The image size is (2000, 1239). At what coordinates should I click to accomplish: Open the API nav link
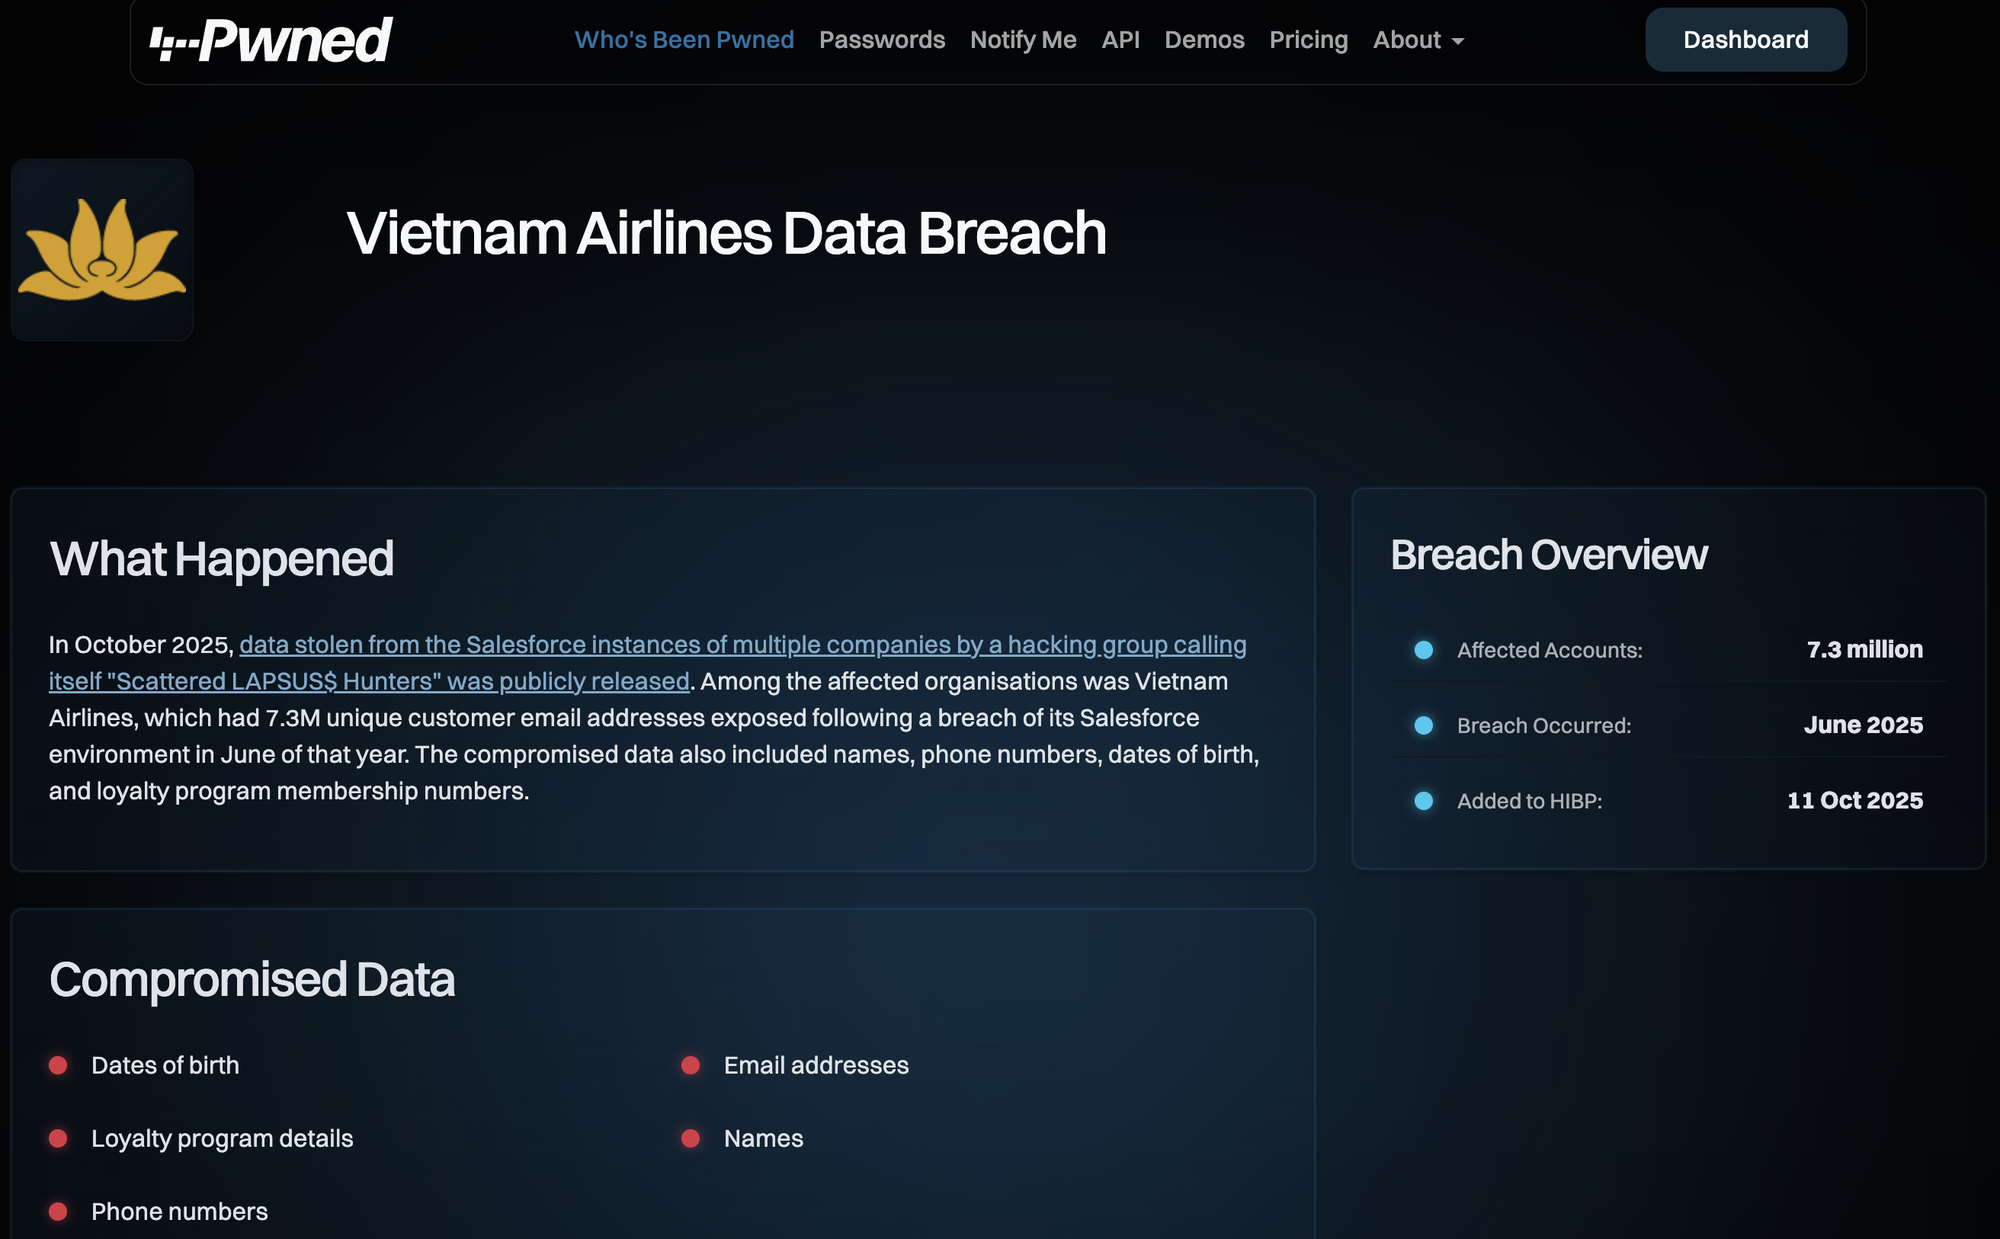tap(1120, 40)
